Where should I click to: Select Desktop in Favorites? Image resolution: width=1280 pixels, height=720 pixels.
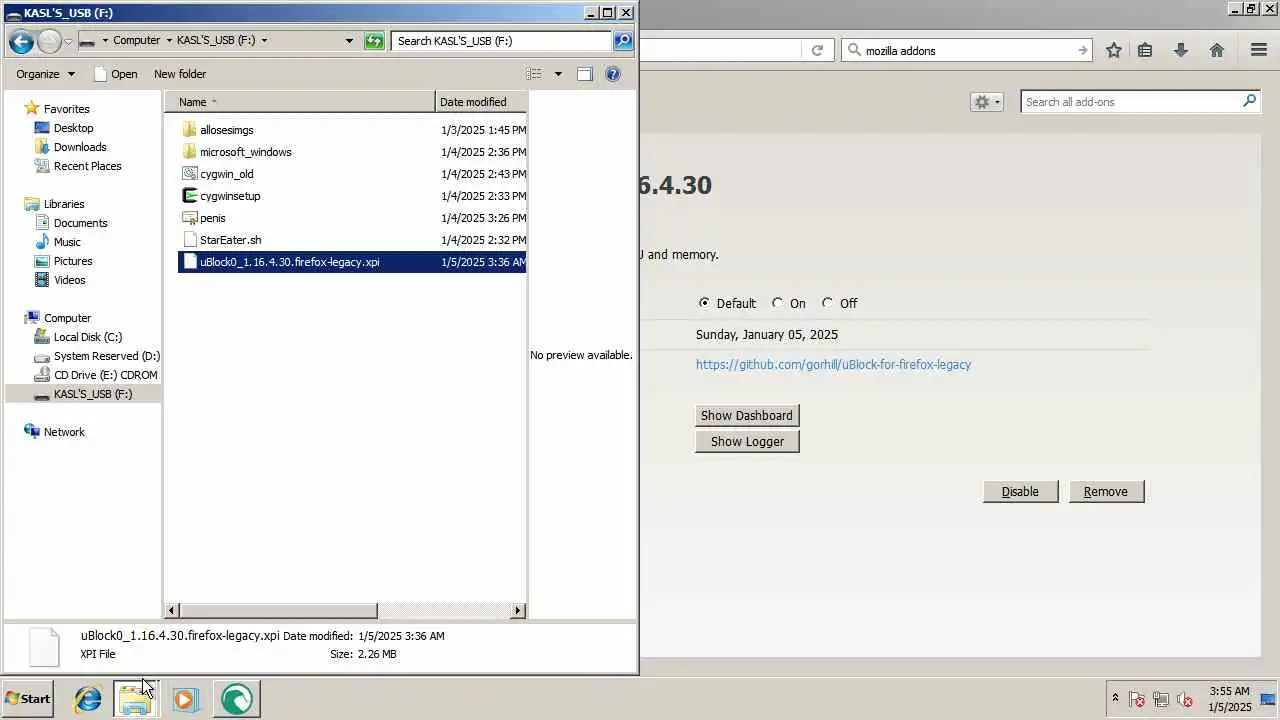click(73, 128)
